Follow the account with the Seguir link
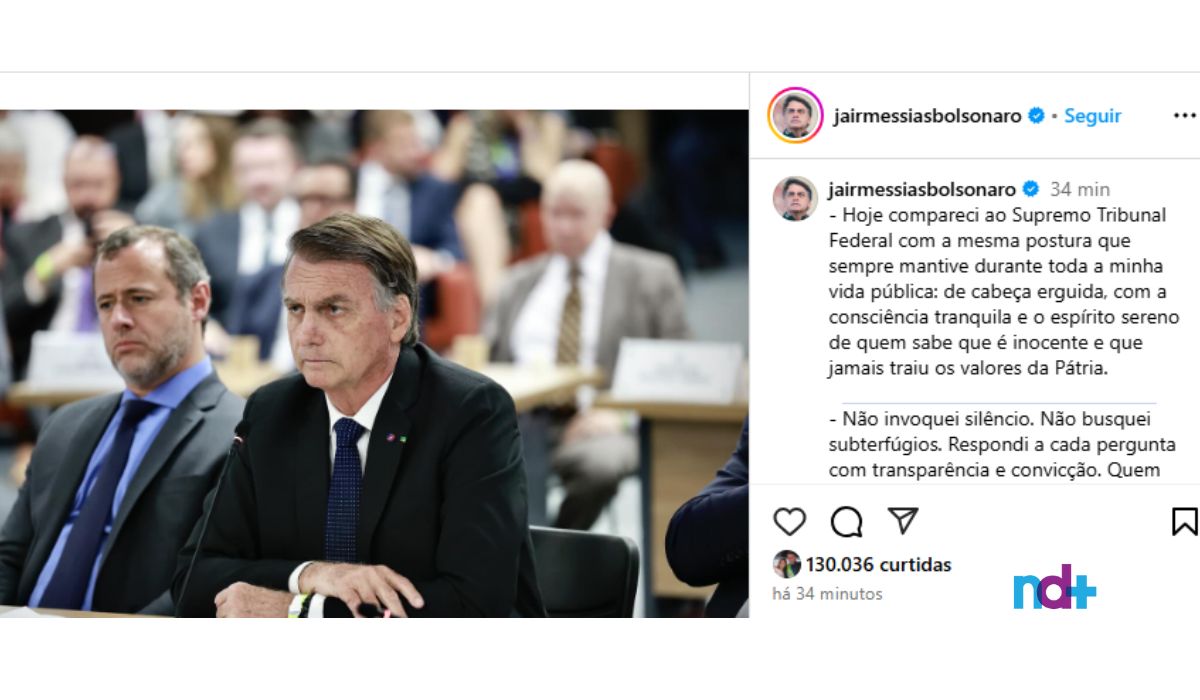This screenshot has width=1200, height=700. (1092, 116)
